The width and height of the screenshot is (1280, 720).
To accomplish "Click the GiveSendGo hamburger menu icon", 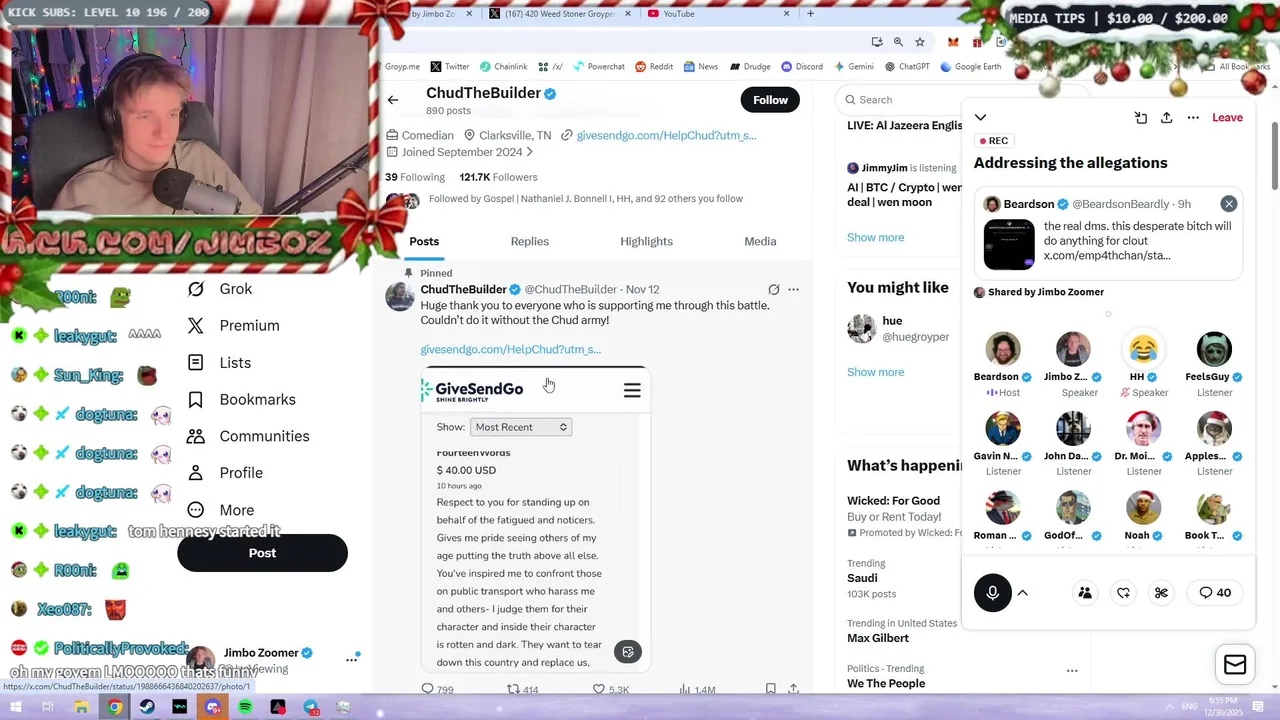I will pyautogui.click(x=632, y=391).
